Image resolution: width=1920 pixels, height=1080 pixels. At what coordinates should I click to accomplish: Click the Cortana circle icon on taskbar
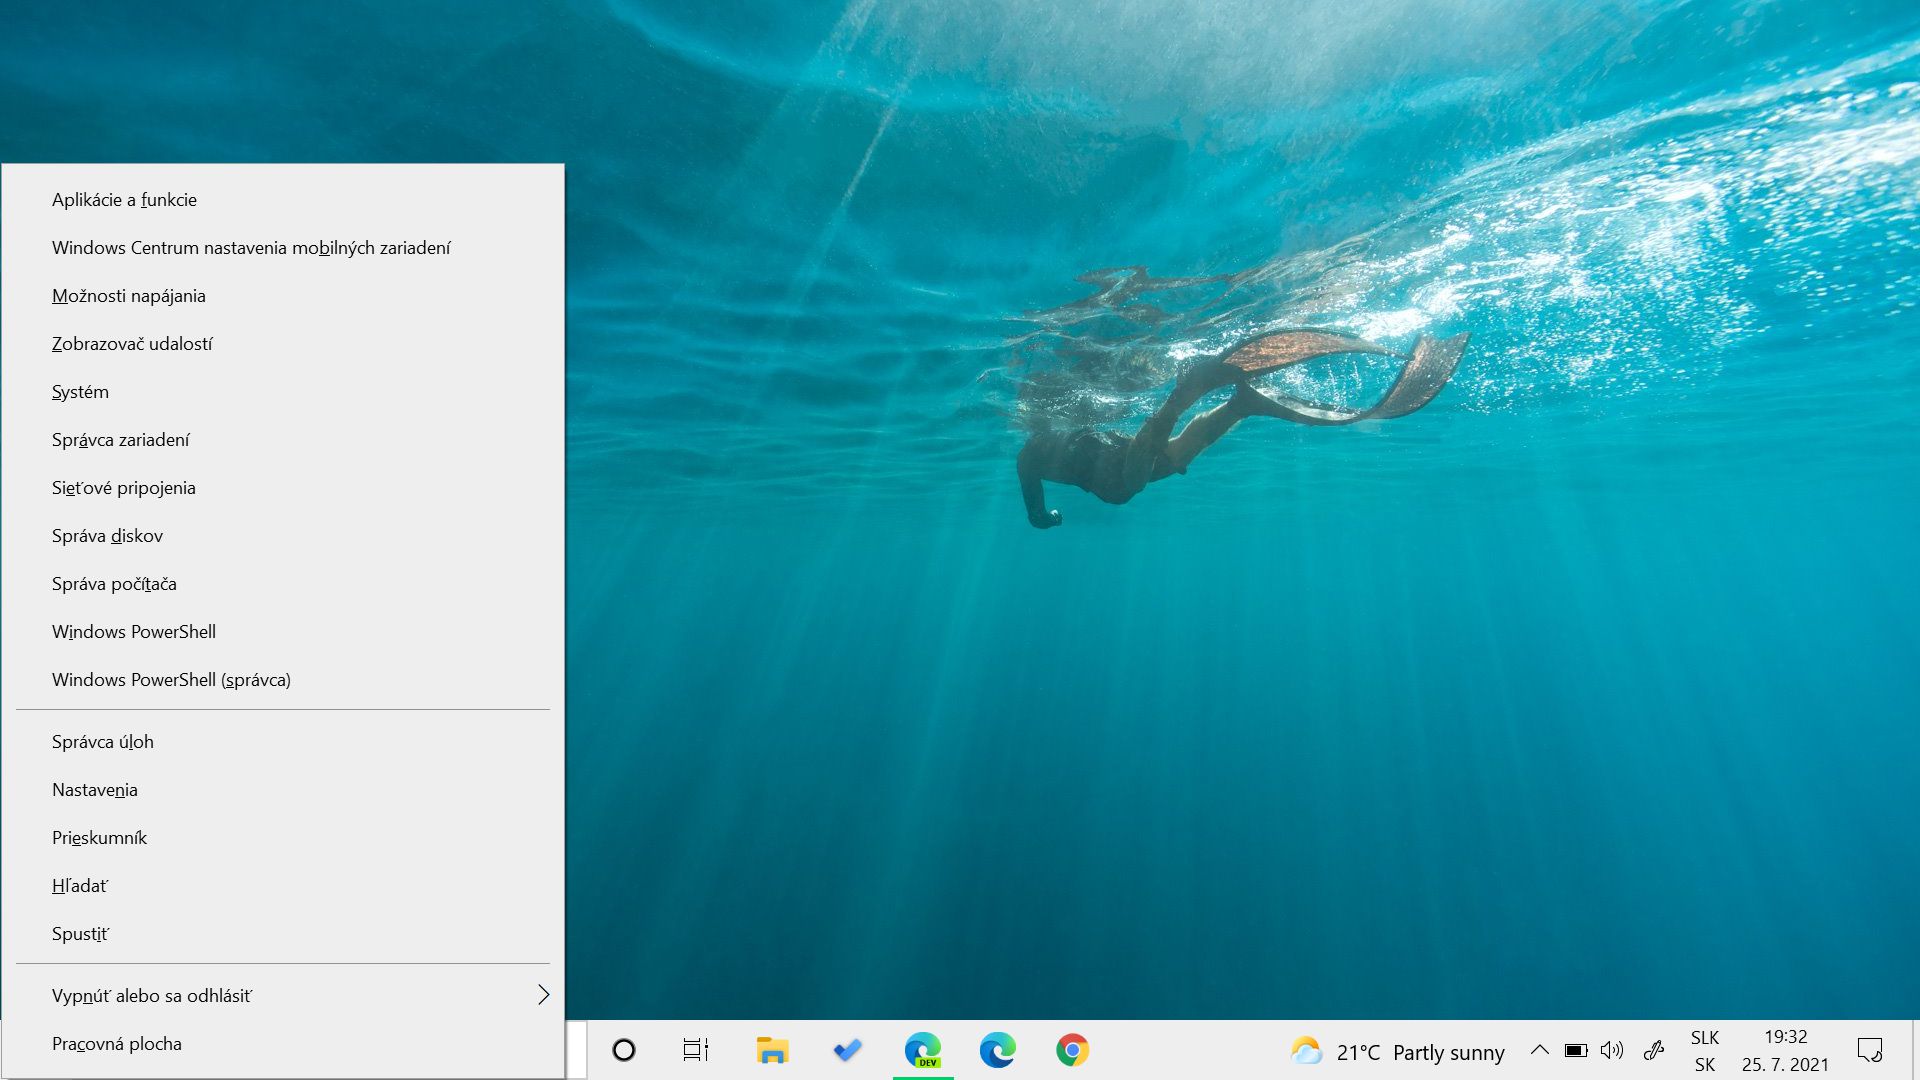pyautogui.click(x=624, y=1050)
